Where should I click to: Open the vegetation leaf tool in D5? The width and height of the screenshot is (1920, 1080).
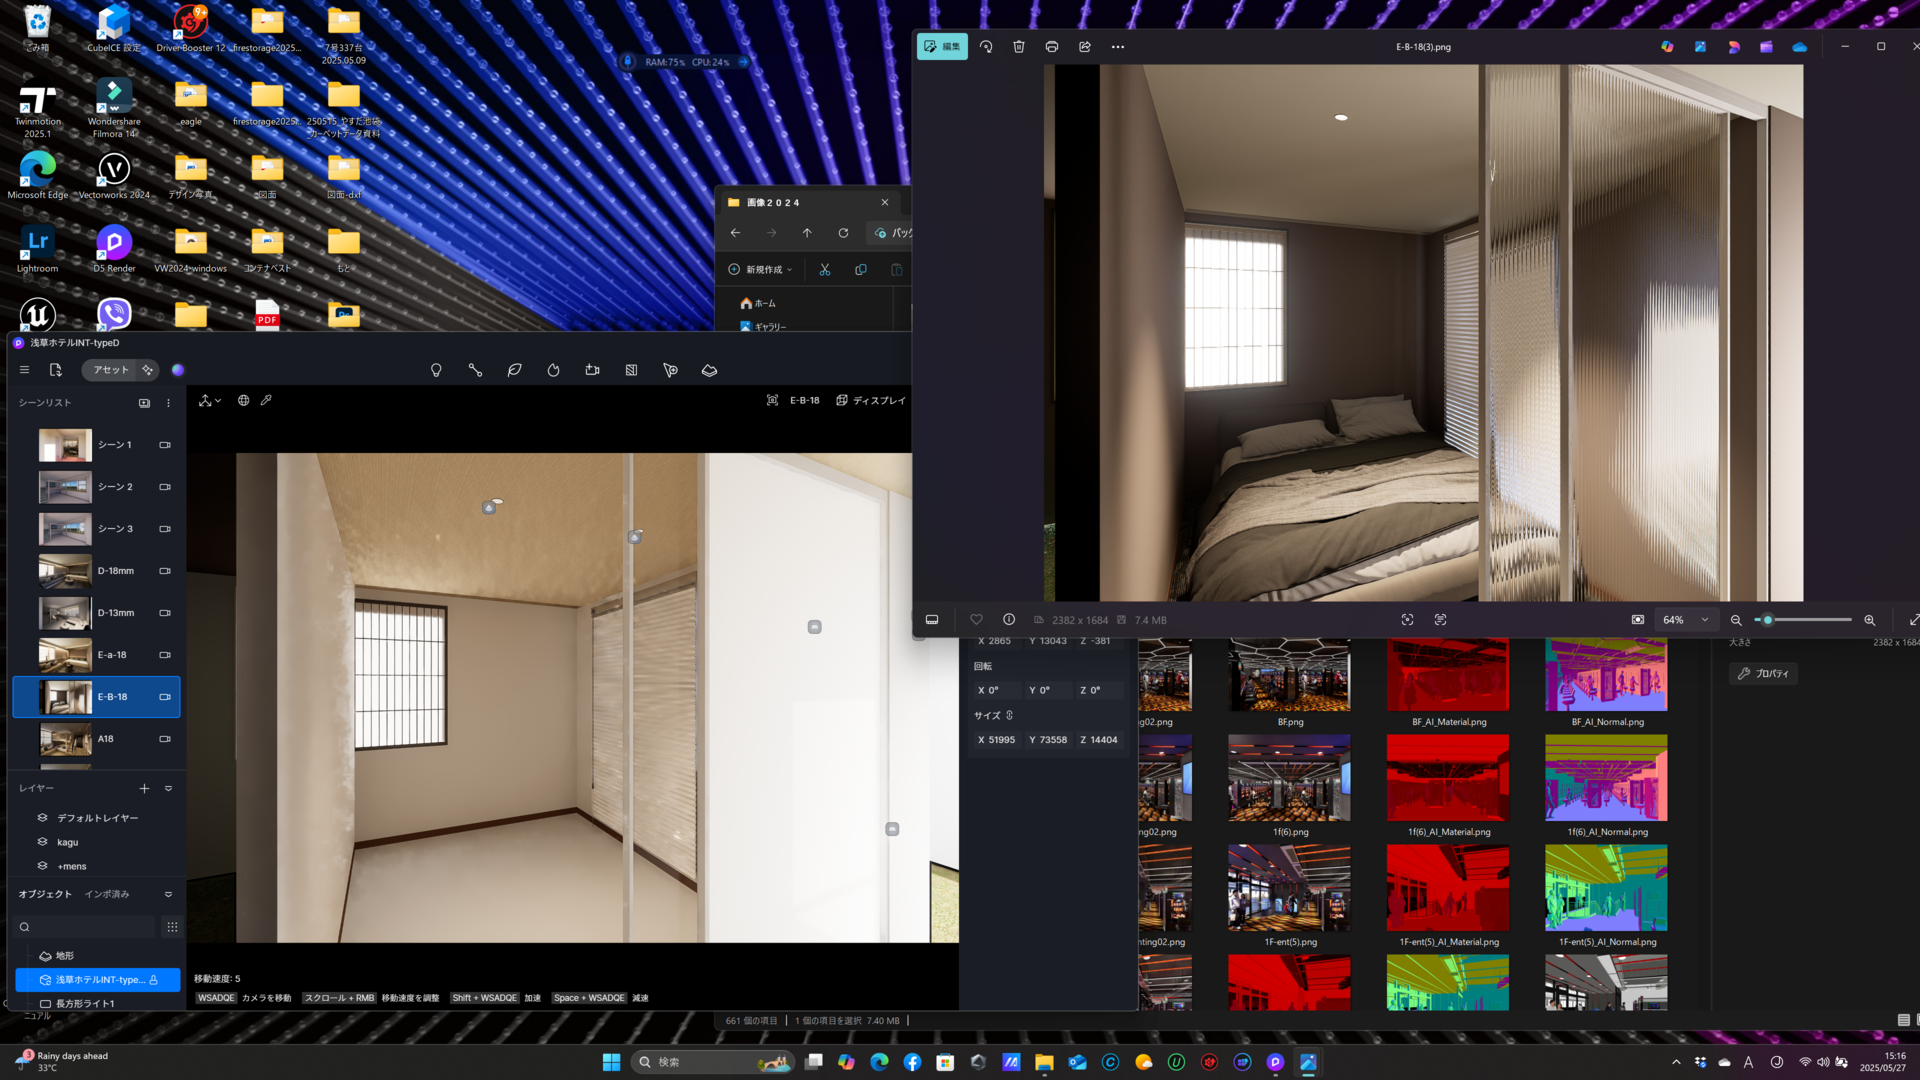point(514,370)
